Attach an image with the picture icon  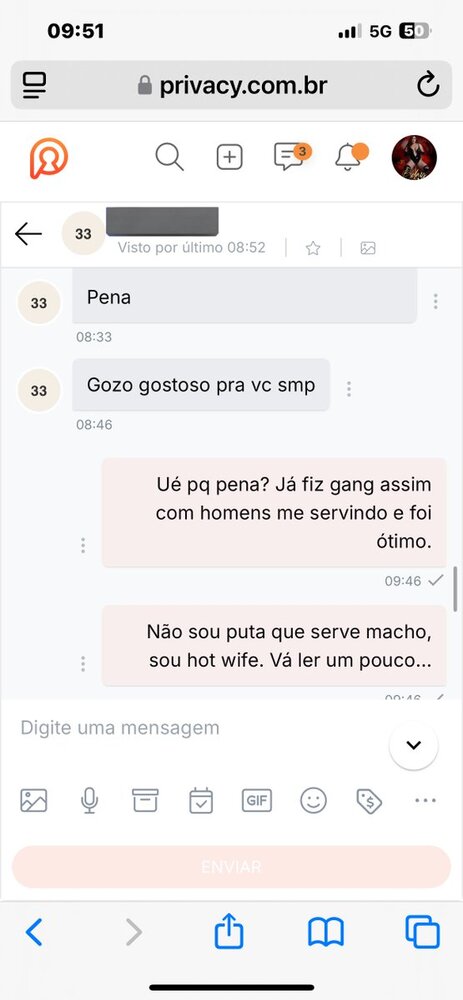34,800
